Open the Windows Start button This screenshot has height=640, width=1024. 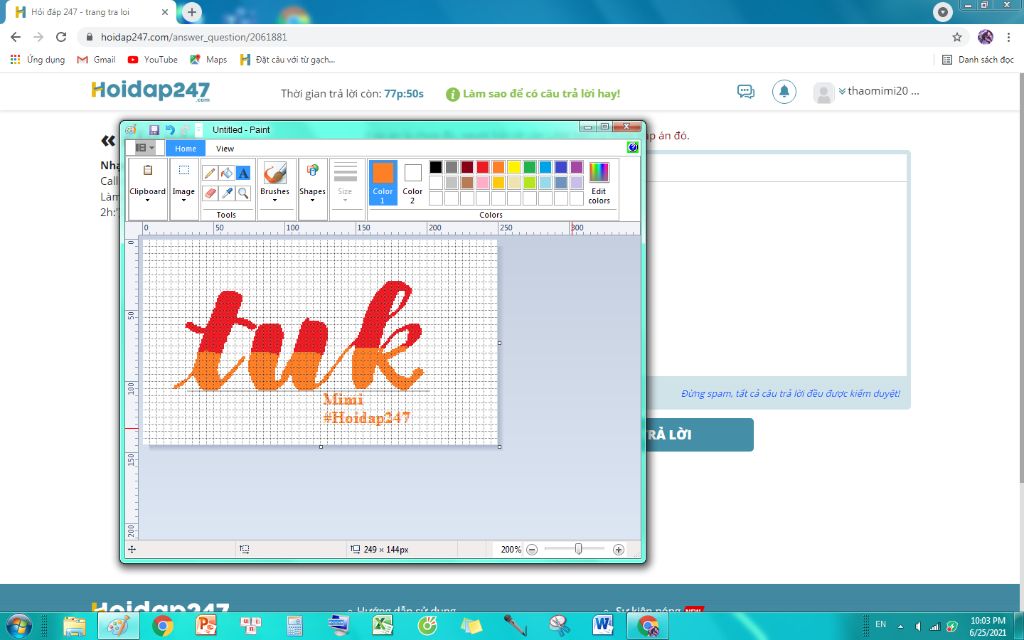[x=18, y=626]
